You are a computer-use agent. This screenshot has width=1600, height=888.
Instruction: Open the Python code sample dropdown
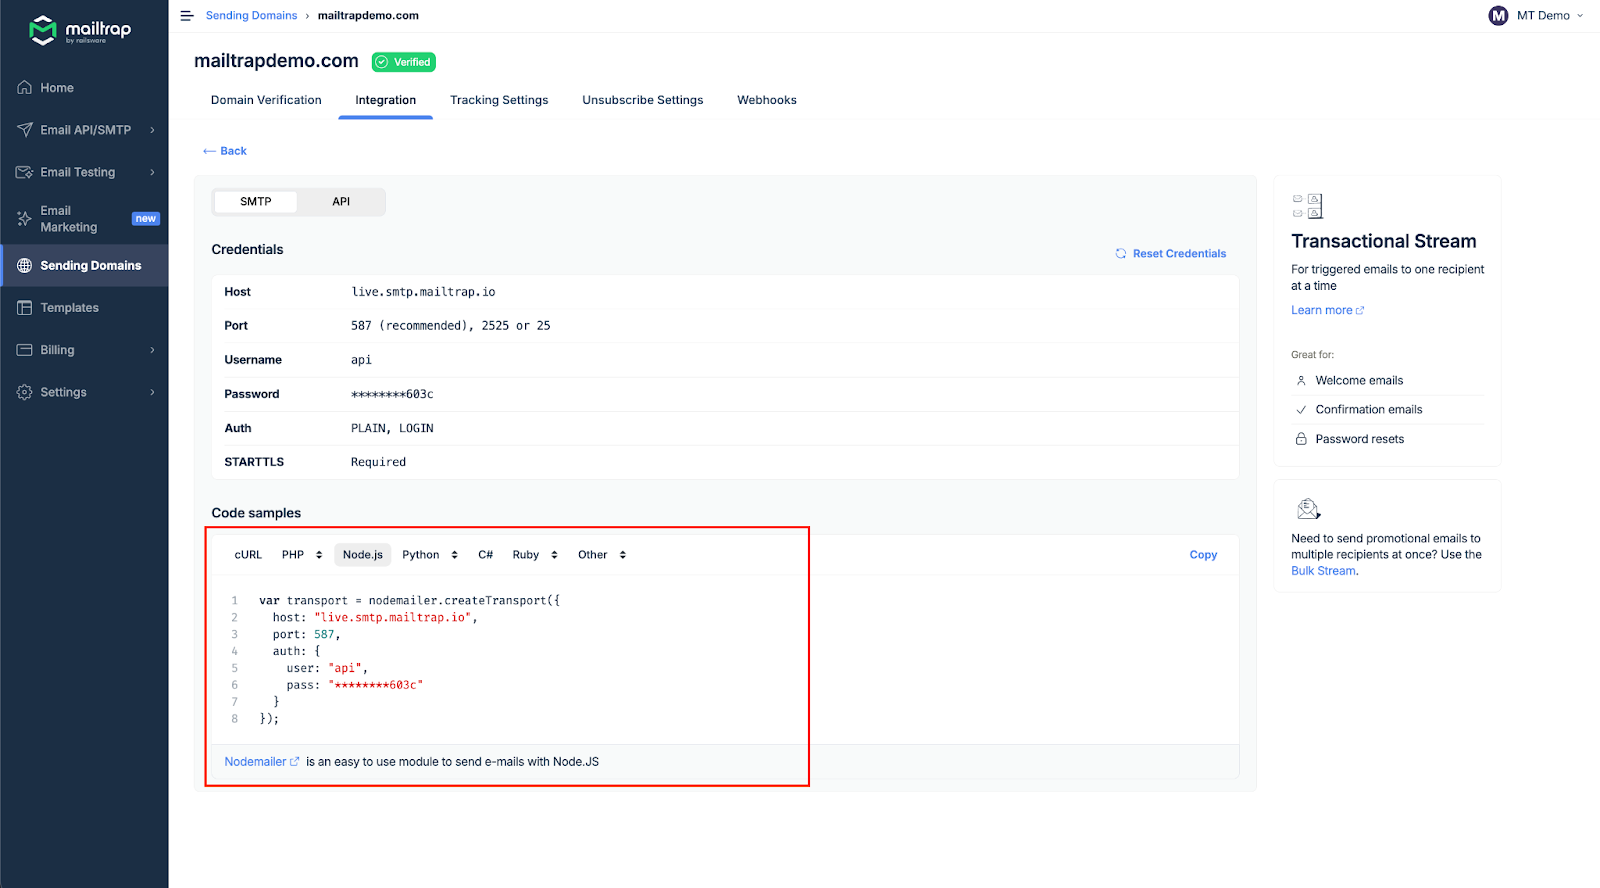430,555
